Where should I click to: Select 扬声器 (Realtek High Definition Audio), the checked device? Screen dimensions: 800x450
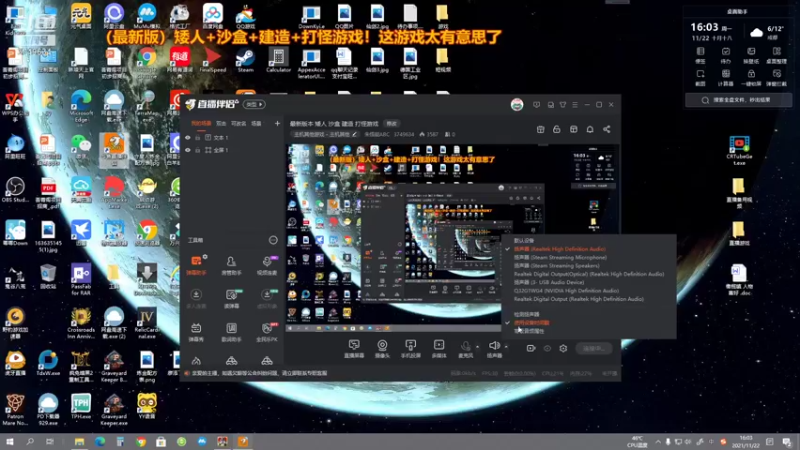point(560,249)
